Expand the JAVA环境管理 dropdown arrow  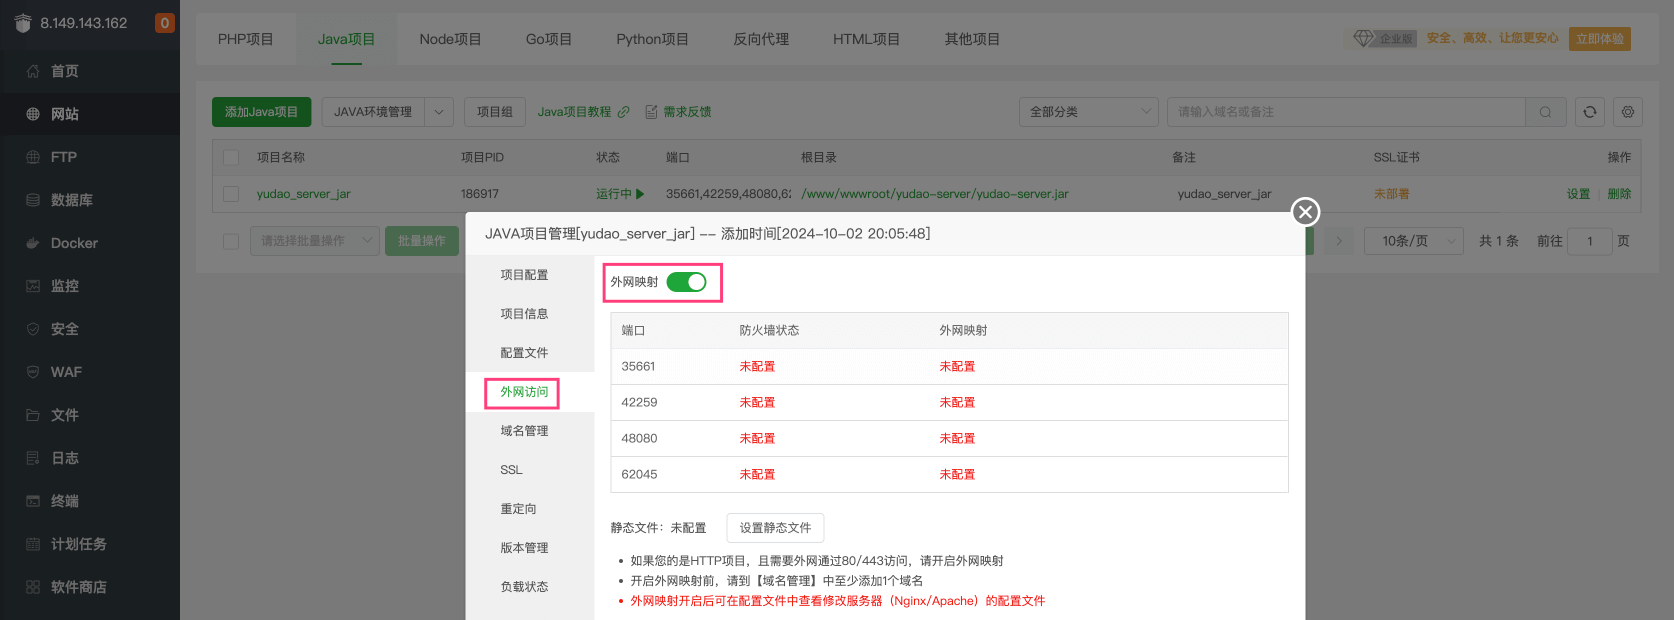click(x=438, y=112)
